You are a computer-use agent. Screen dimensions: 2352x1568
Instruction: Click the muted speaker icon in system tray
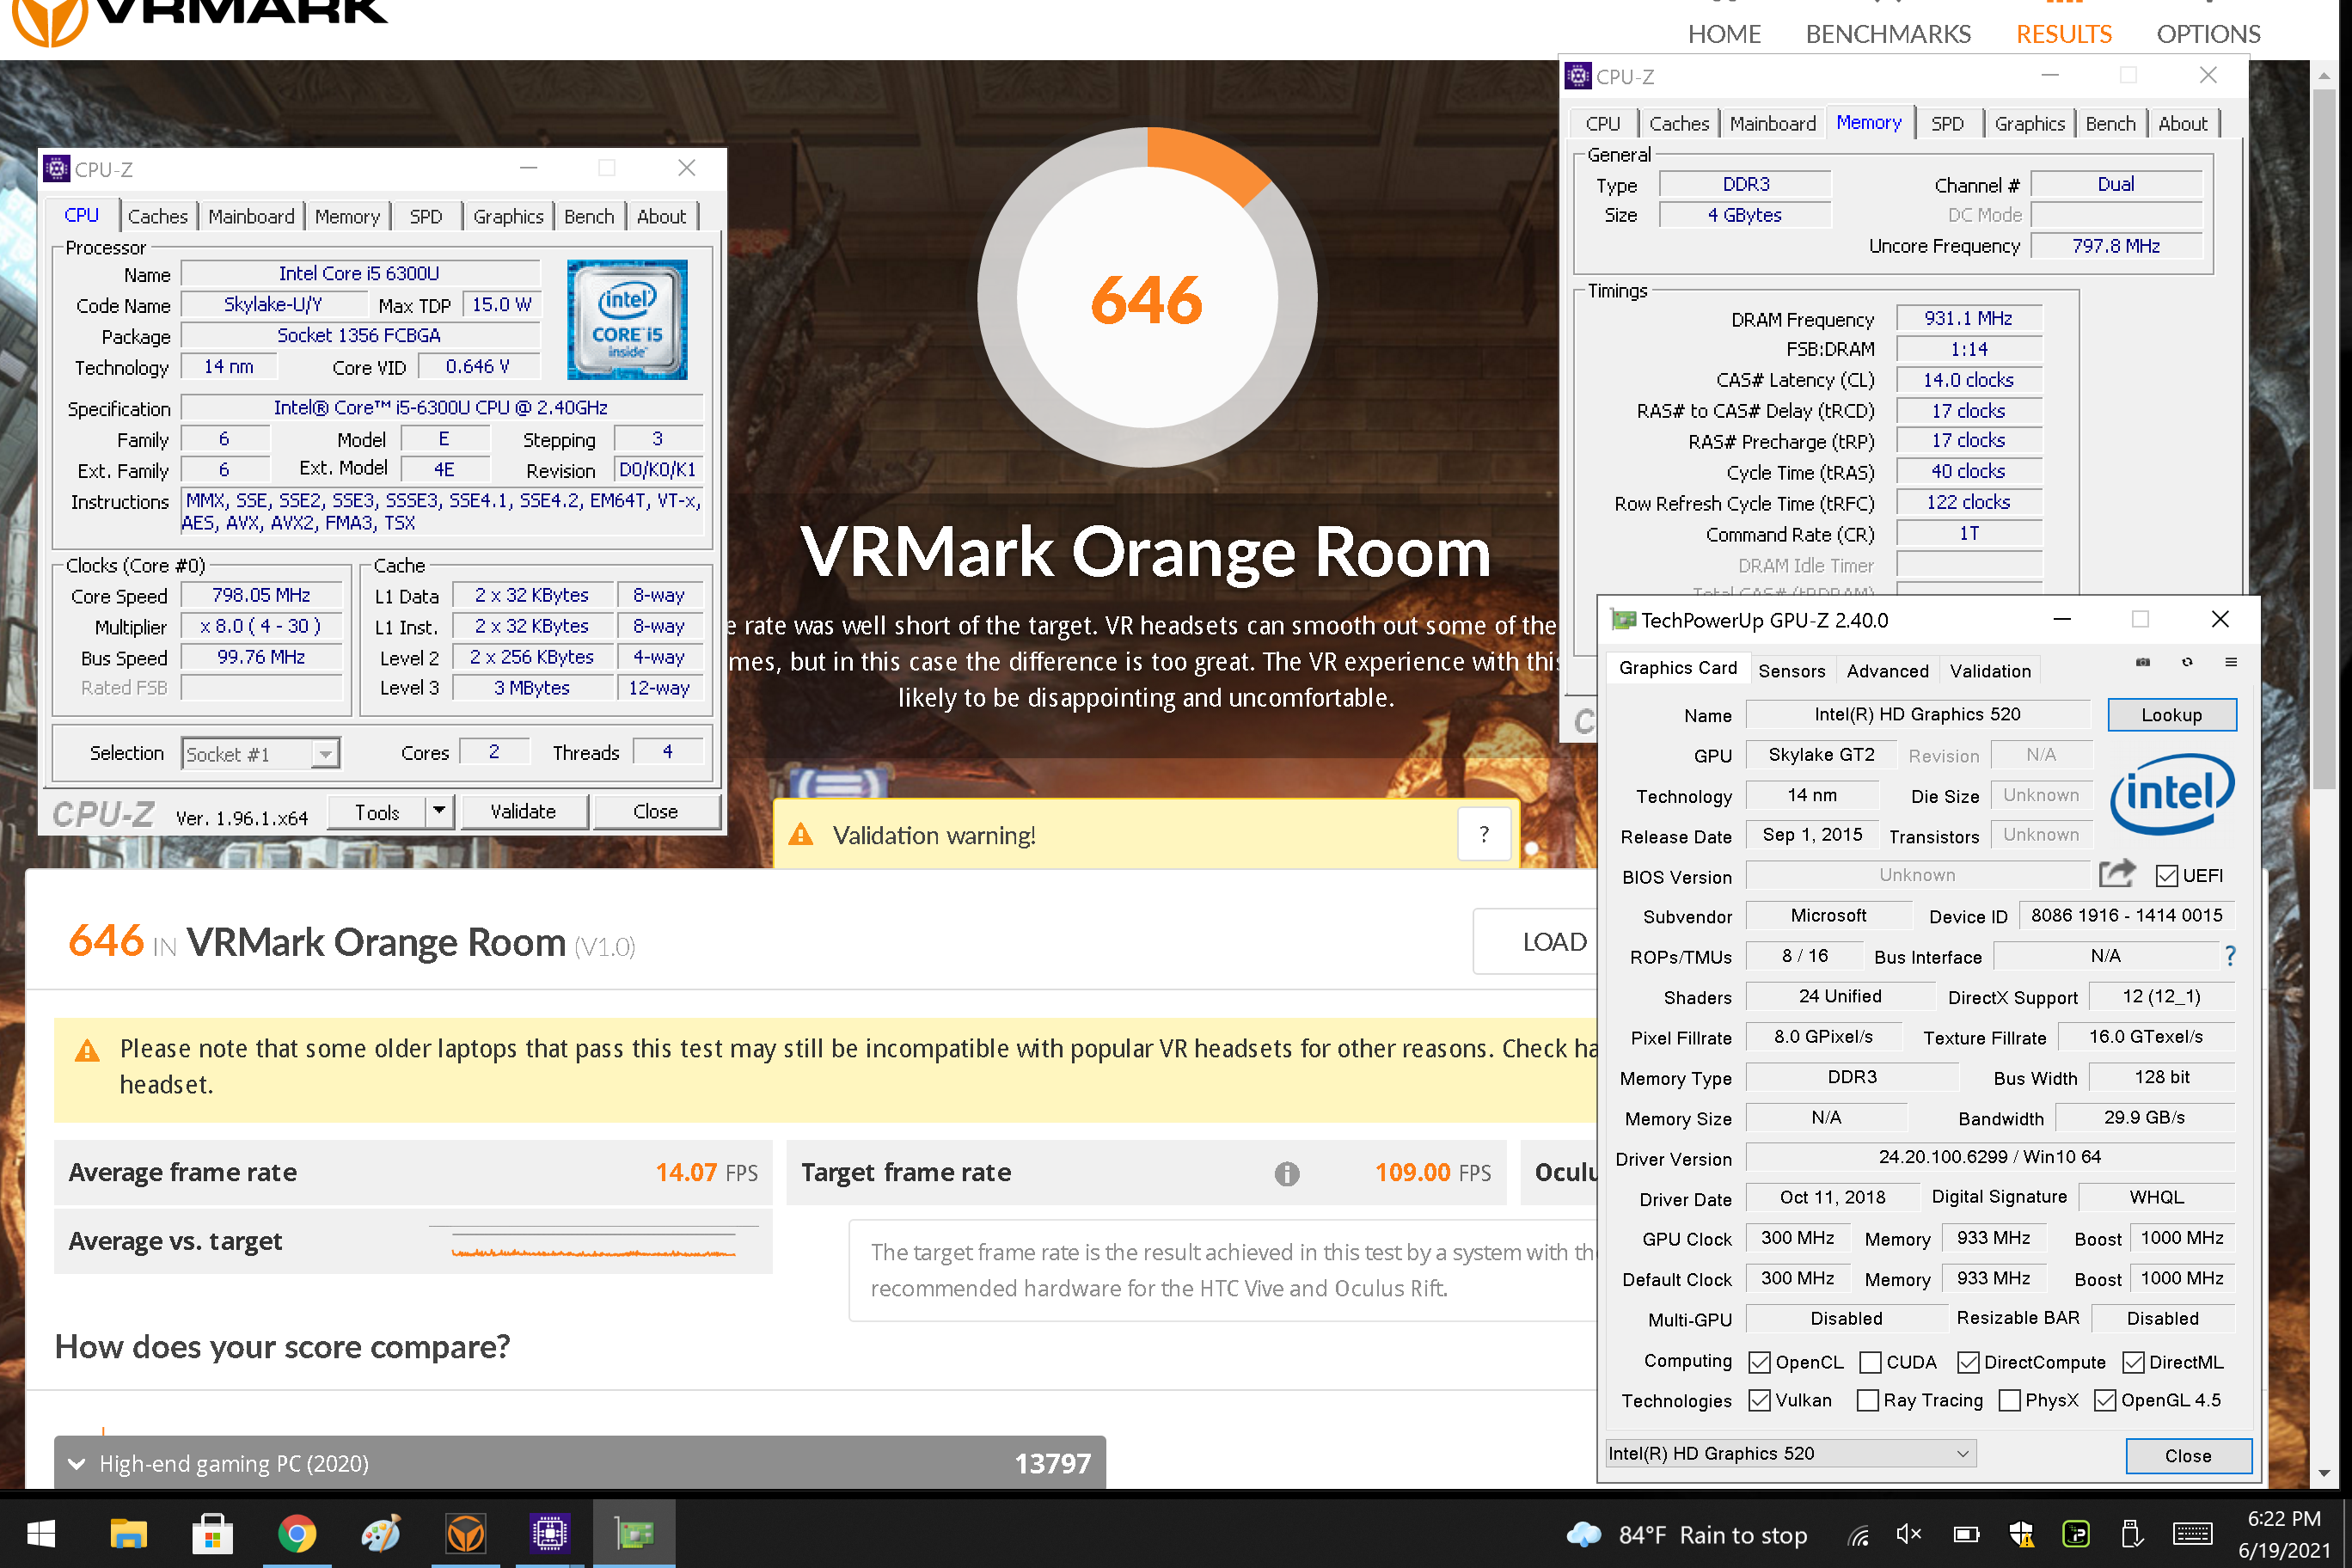[x=1908, y=1534]
